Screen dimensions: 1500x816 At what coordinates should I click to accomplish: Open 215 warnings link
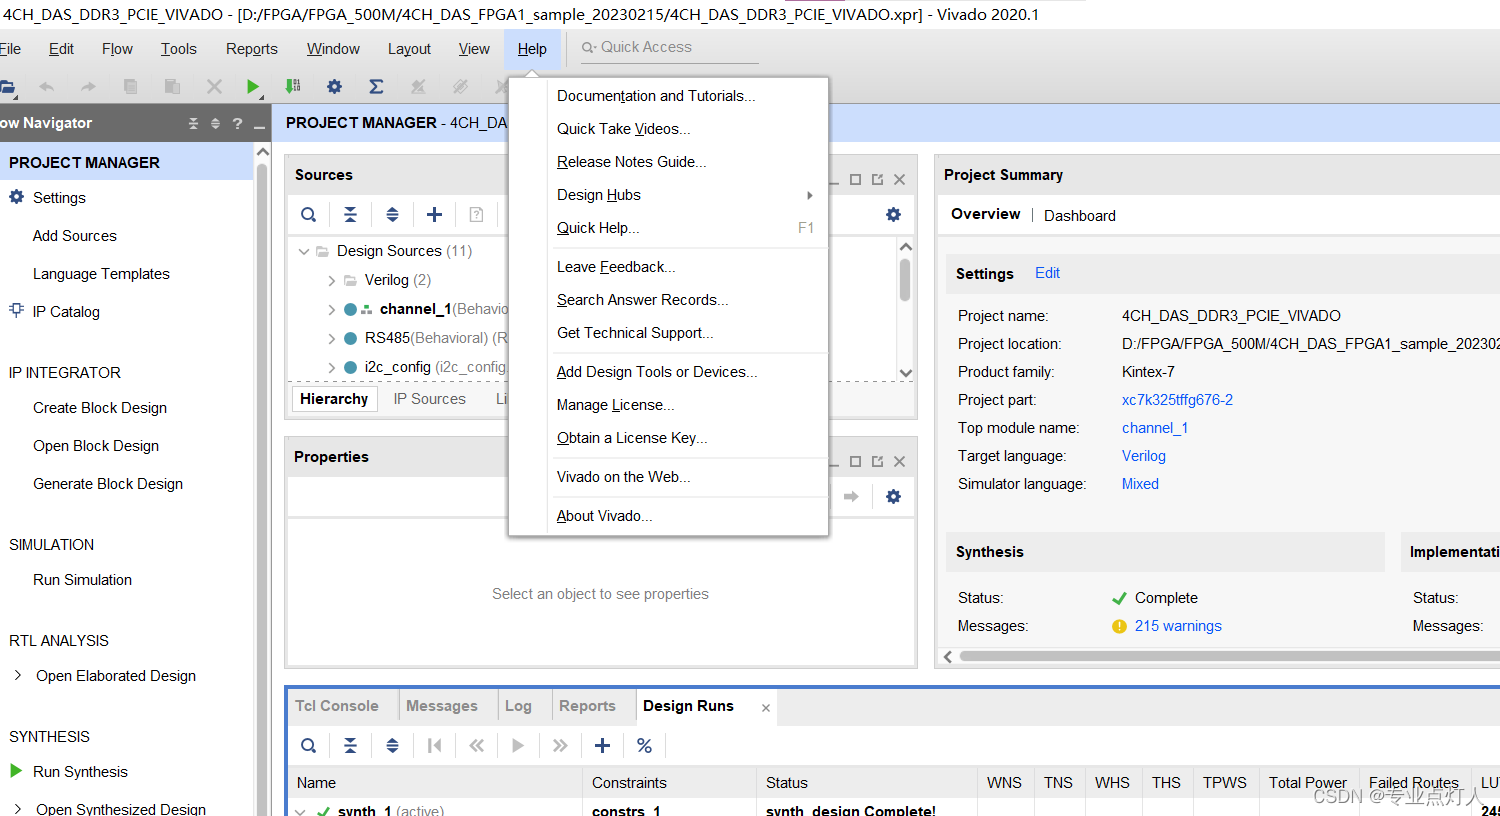coord(1178,626)
